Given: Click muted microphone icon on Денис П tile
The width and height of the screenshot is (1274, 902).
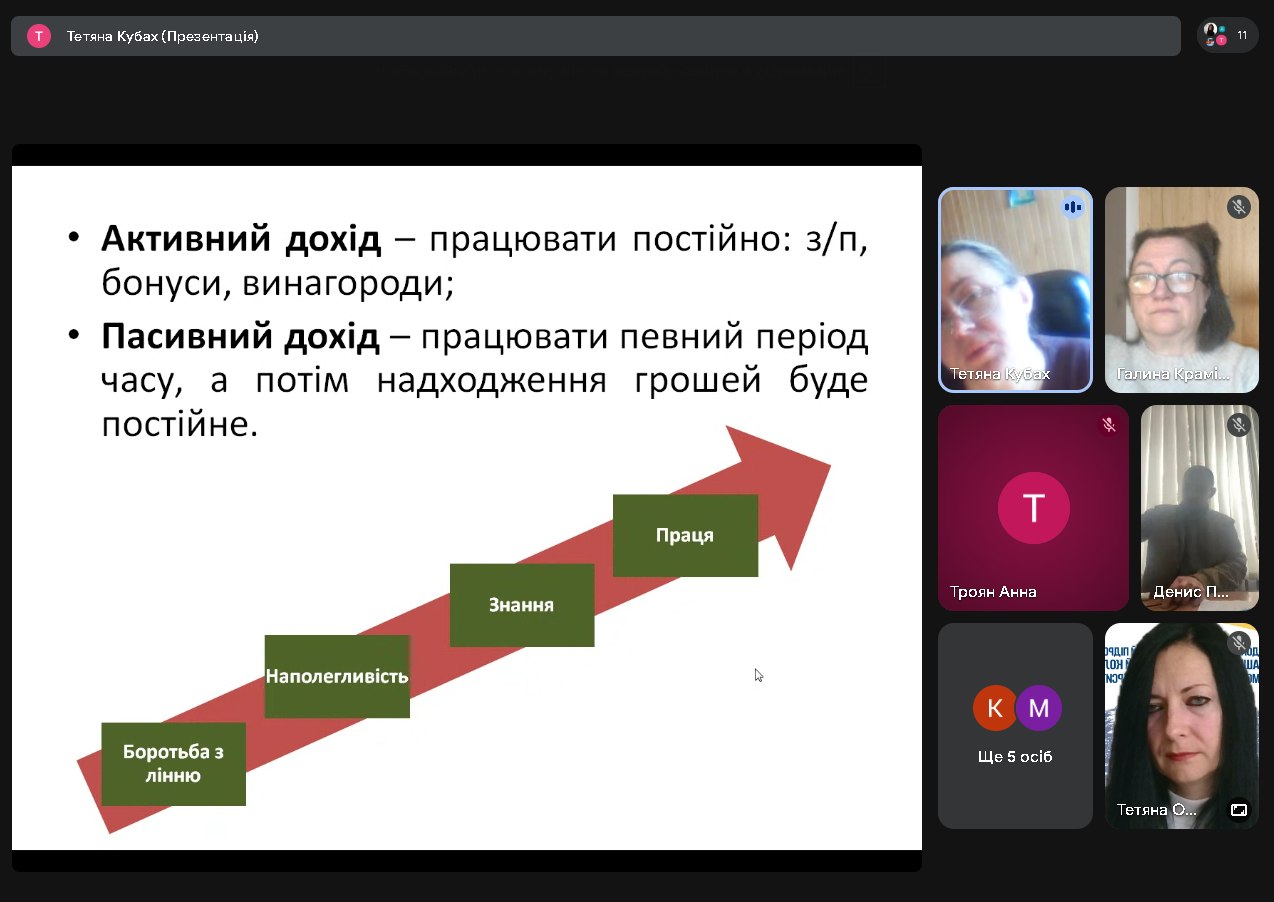Looking at the screenshot, I should point(1239,425).
